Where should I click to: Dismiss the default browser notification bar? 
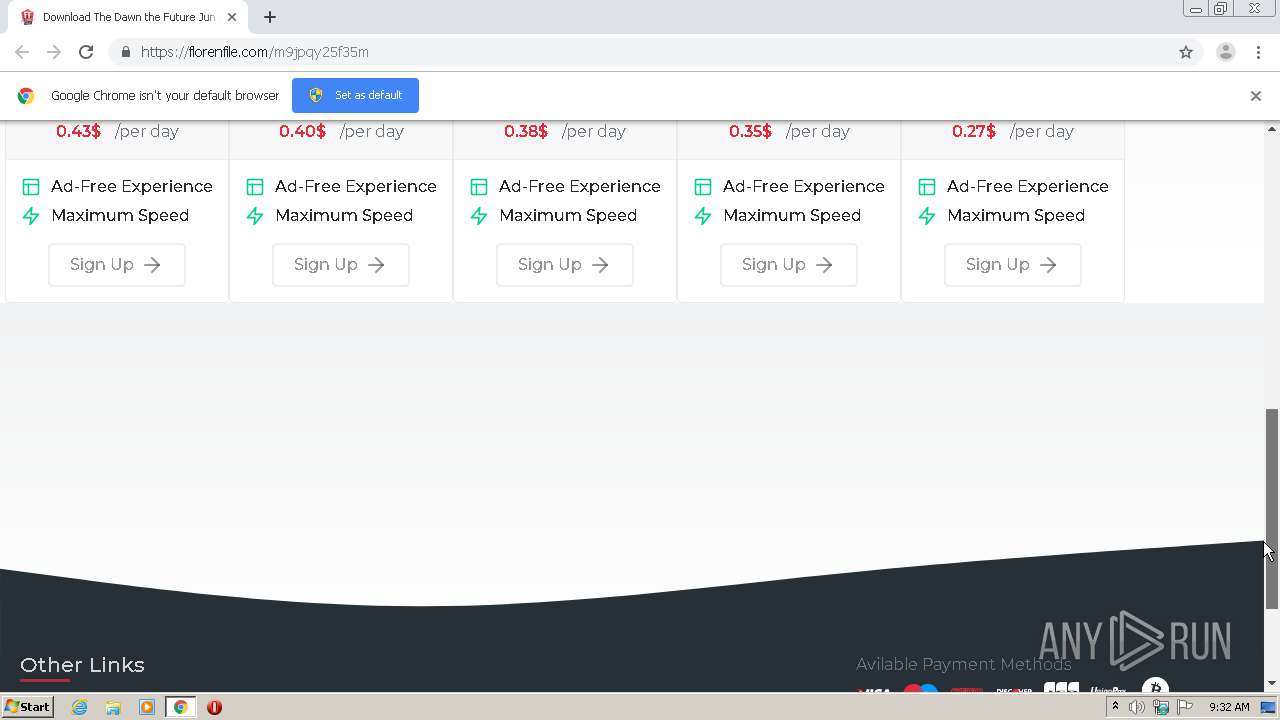pos(1255,96)
